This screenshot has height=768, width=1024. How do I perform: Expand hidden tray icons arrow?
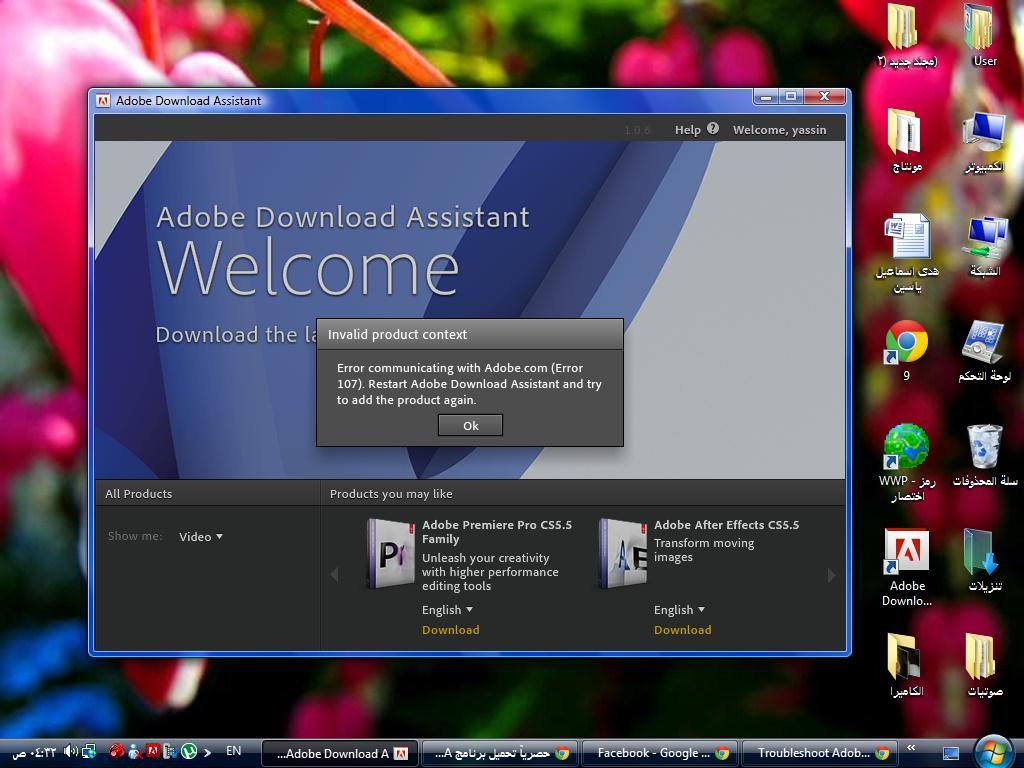tap(208, 753)
